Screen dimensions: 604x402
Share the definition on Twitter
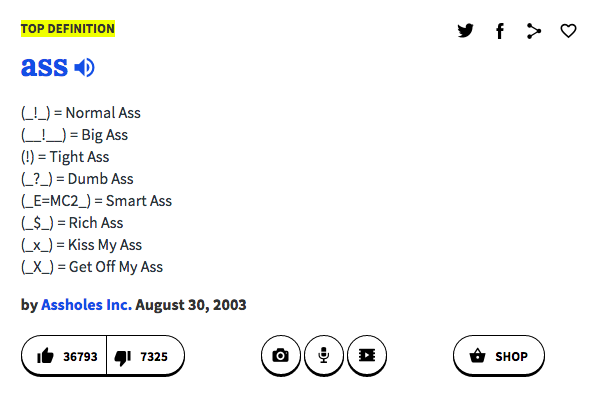tap(465, 31)
